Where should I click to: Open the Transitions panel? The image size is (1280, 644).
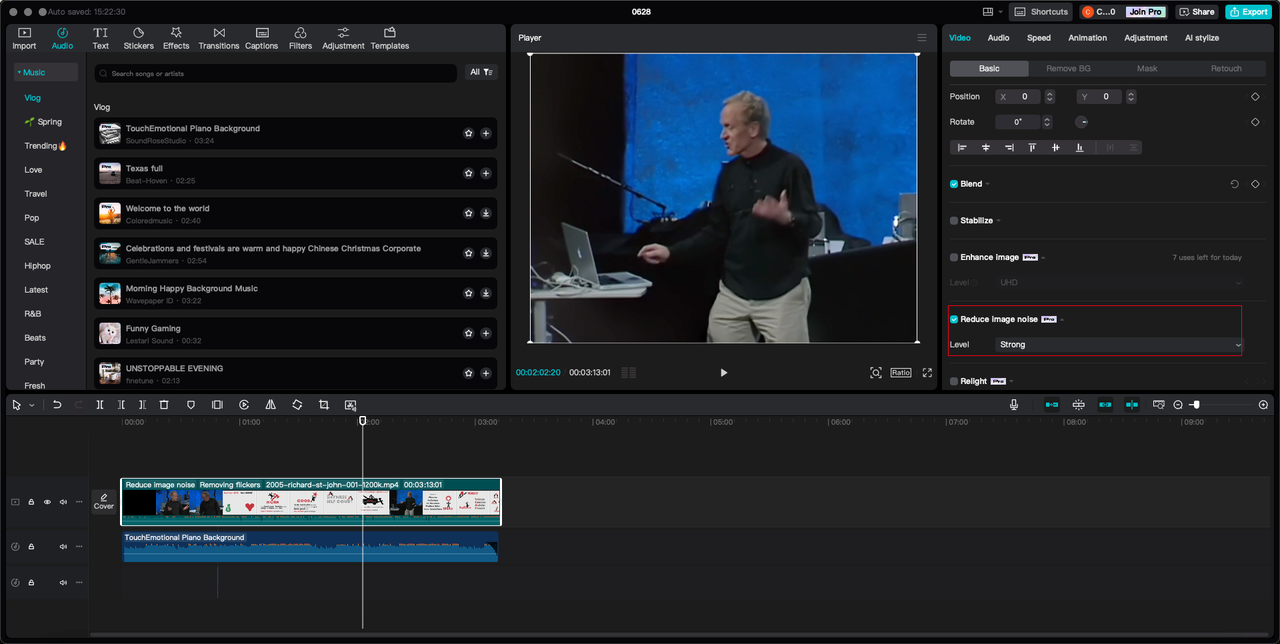tap(219, 38)
